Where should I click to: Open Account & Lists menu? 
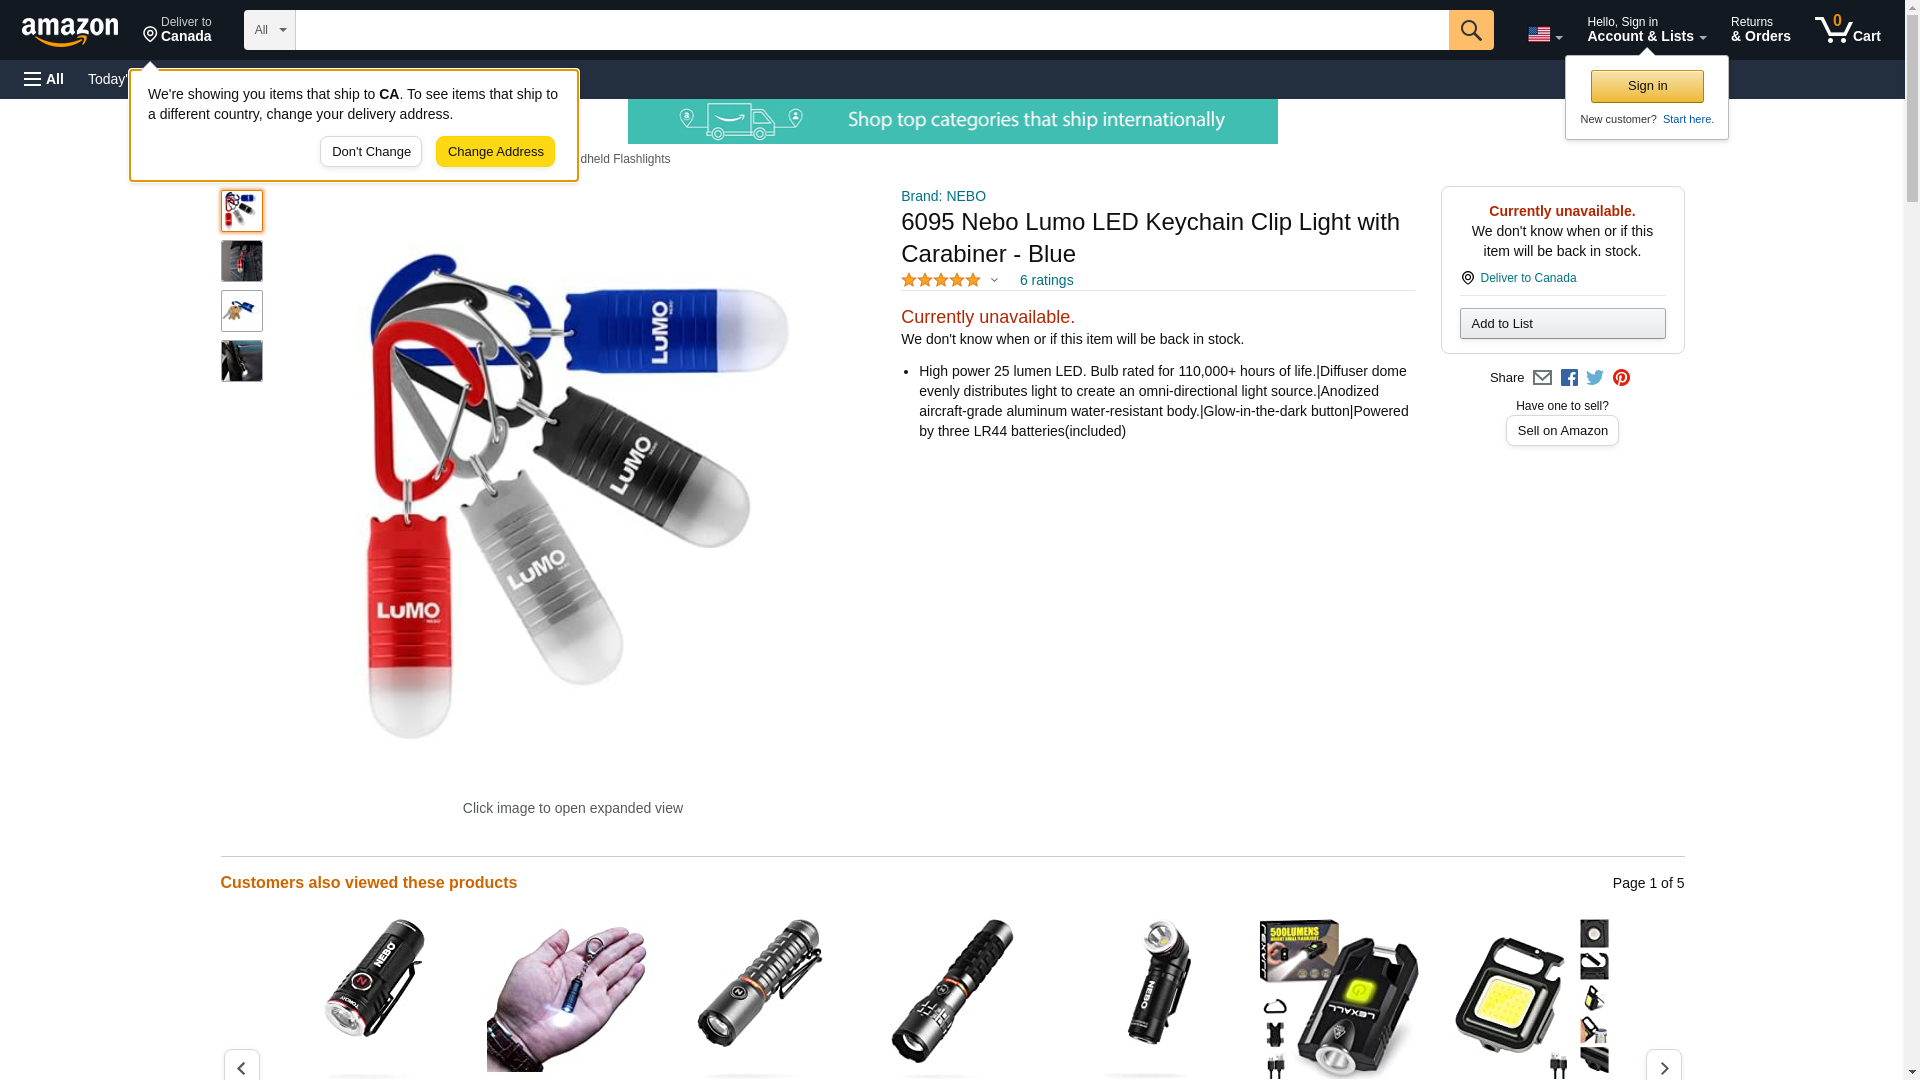[1646, 30]
